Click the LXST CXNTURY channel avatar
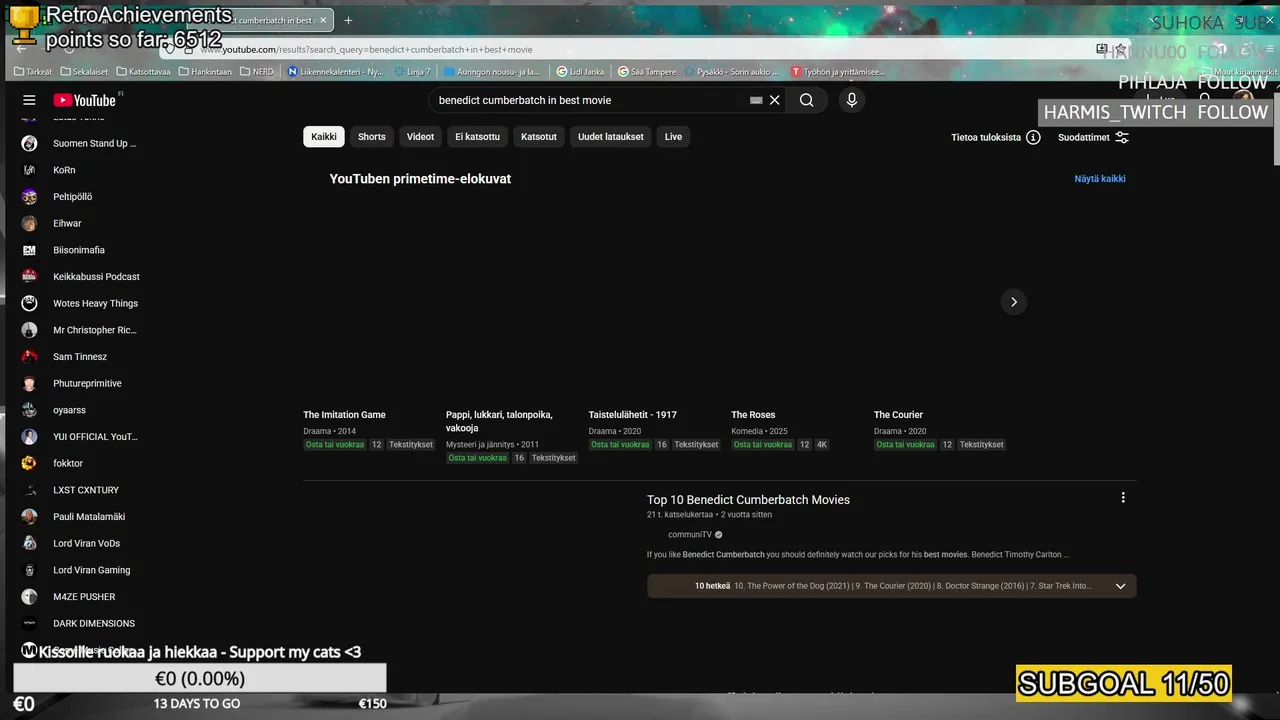Viewport: 1280px width, 720px height. 30,490
